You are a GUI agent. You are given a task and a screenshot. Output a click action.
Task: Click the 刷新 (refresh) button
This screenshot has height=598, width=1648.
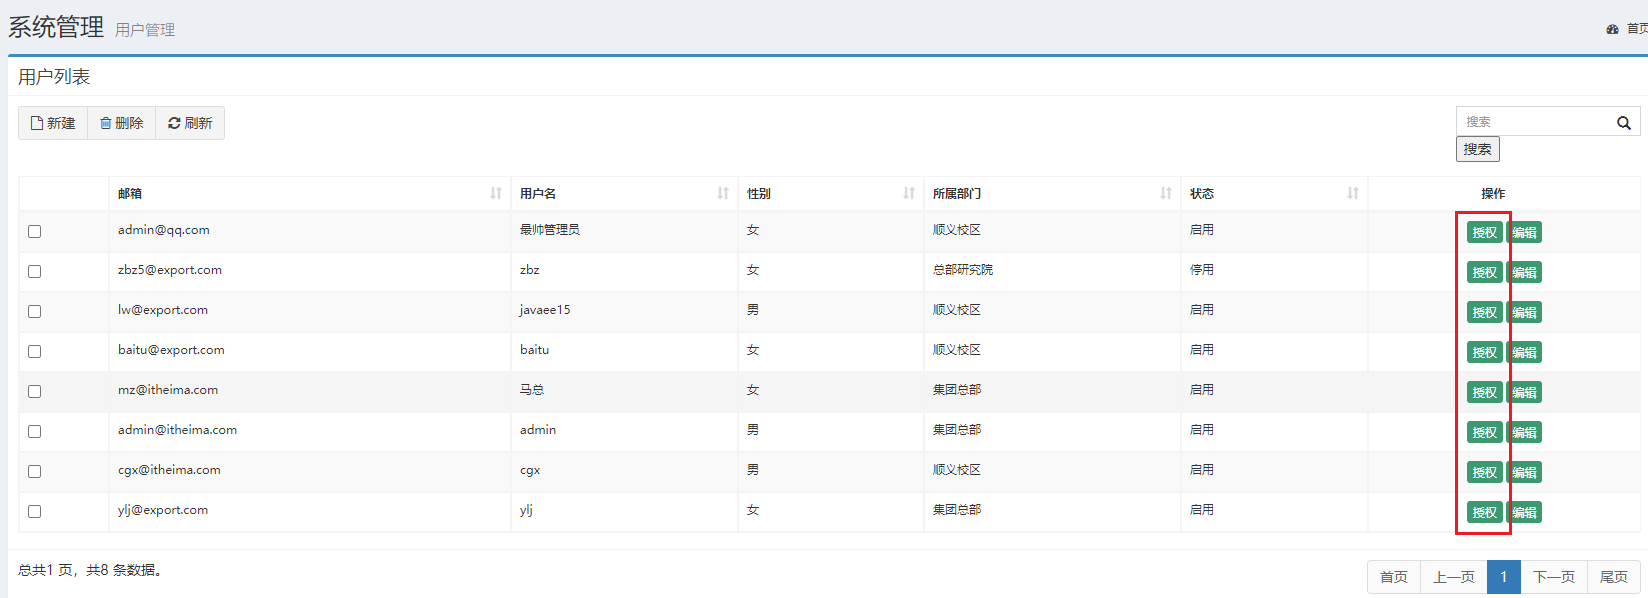point(190,123)
